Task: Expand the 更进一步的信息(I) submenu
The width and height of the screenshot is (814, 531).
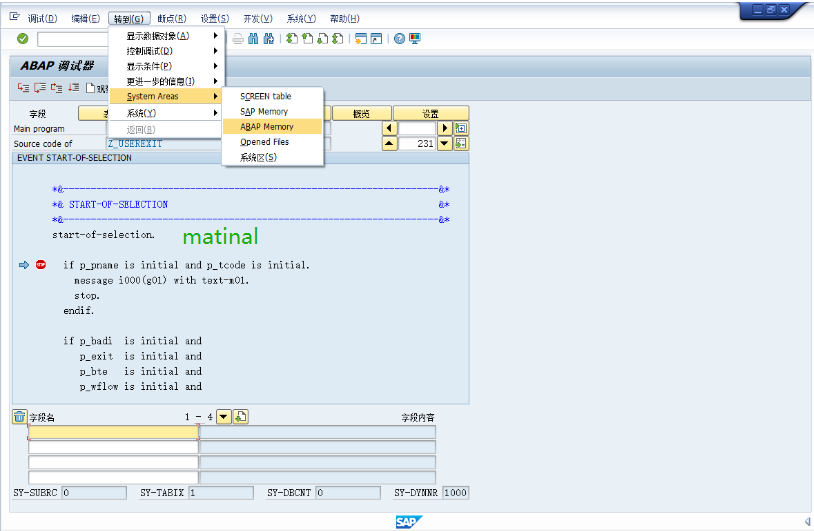Action: pyautogui.click(x=167, y=81)
